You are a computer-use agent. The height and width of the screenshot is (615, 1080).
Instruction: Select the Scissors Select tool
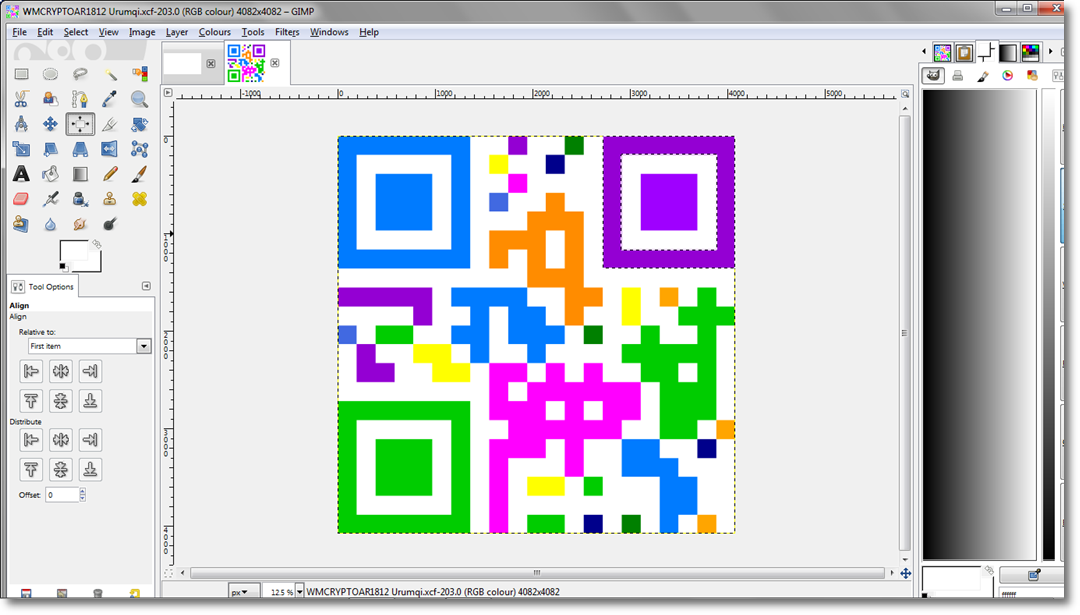pyautogui.click(x=21, y=99)
